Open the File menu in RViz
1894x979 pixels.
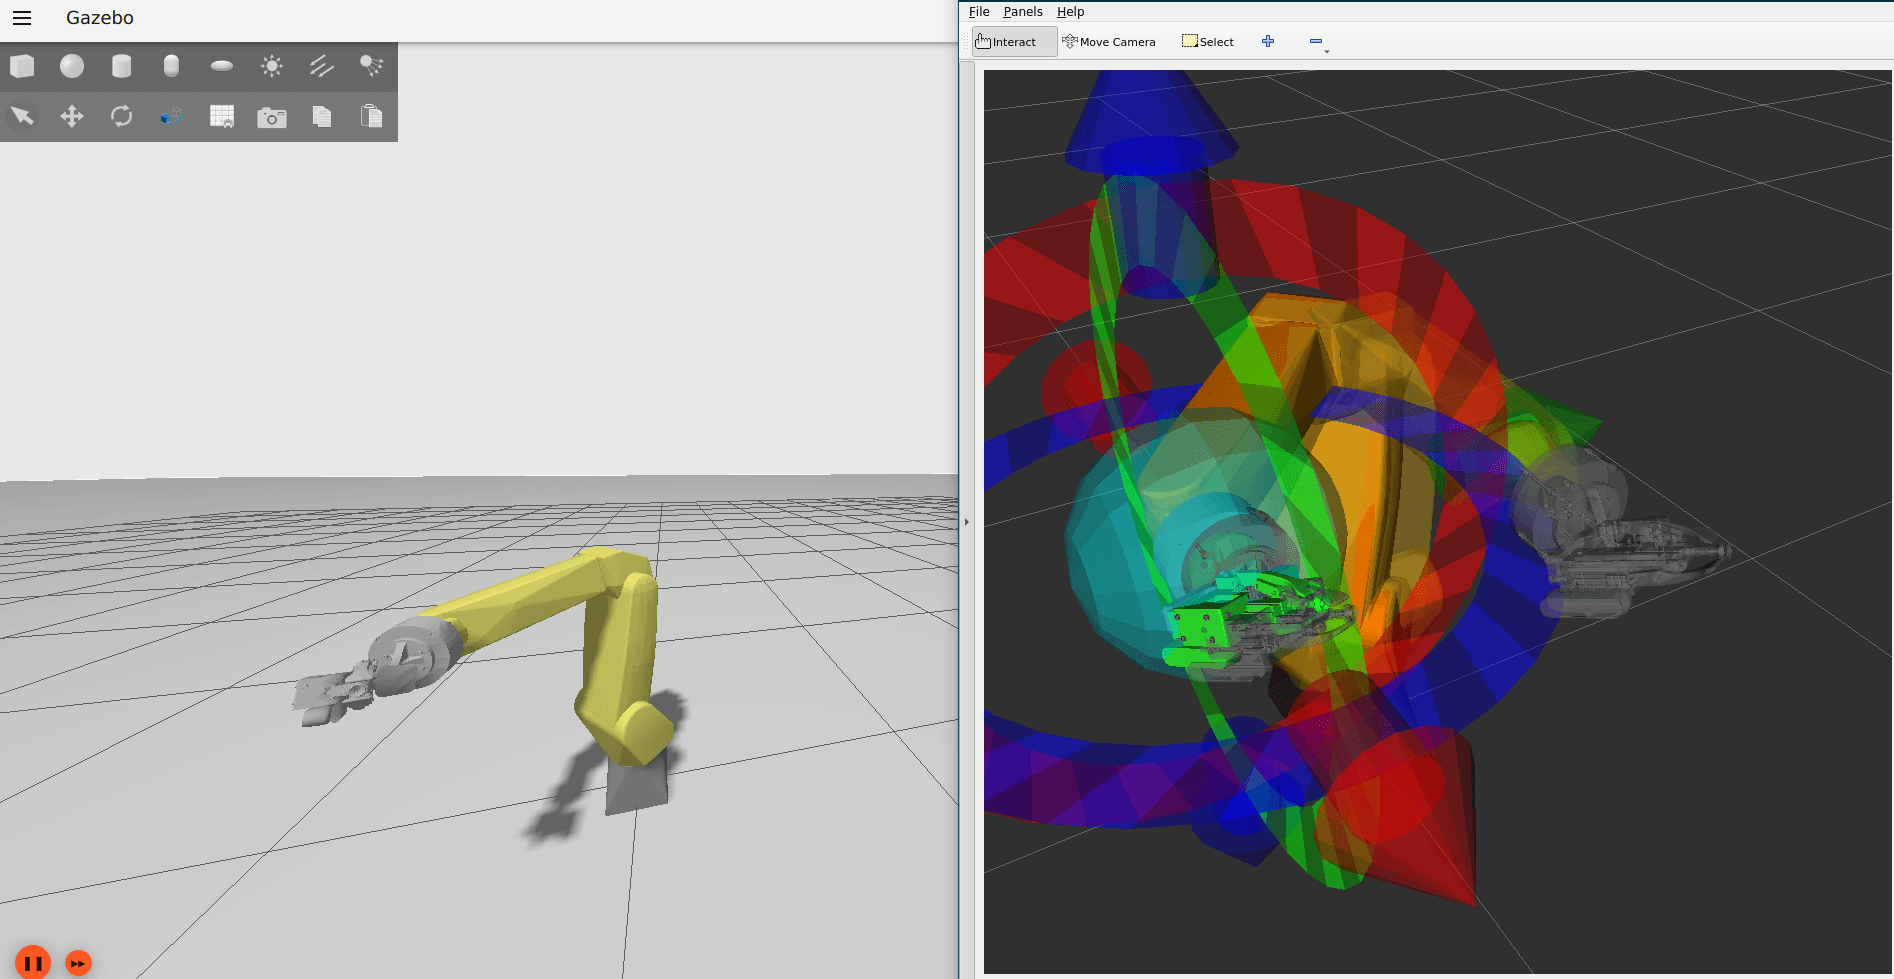(x=979, y=12)
